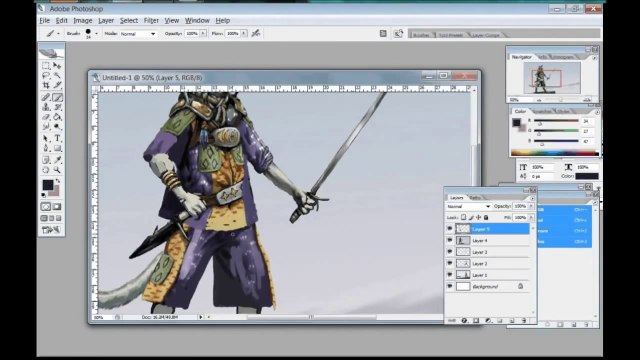Select the Blur tool

(x=46, y=127)
